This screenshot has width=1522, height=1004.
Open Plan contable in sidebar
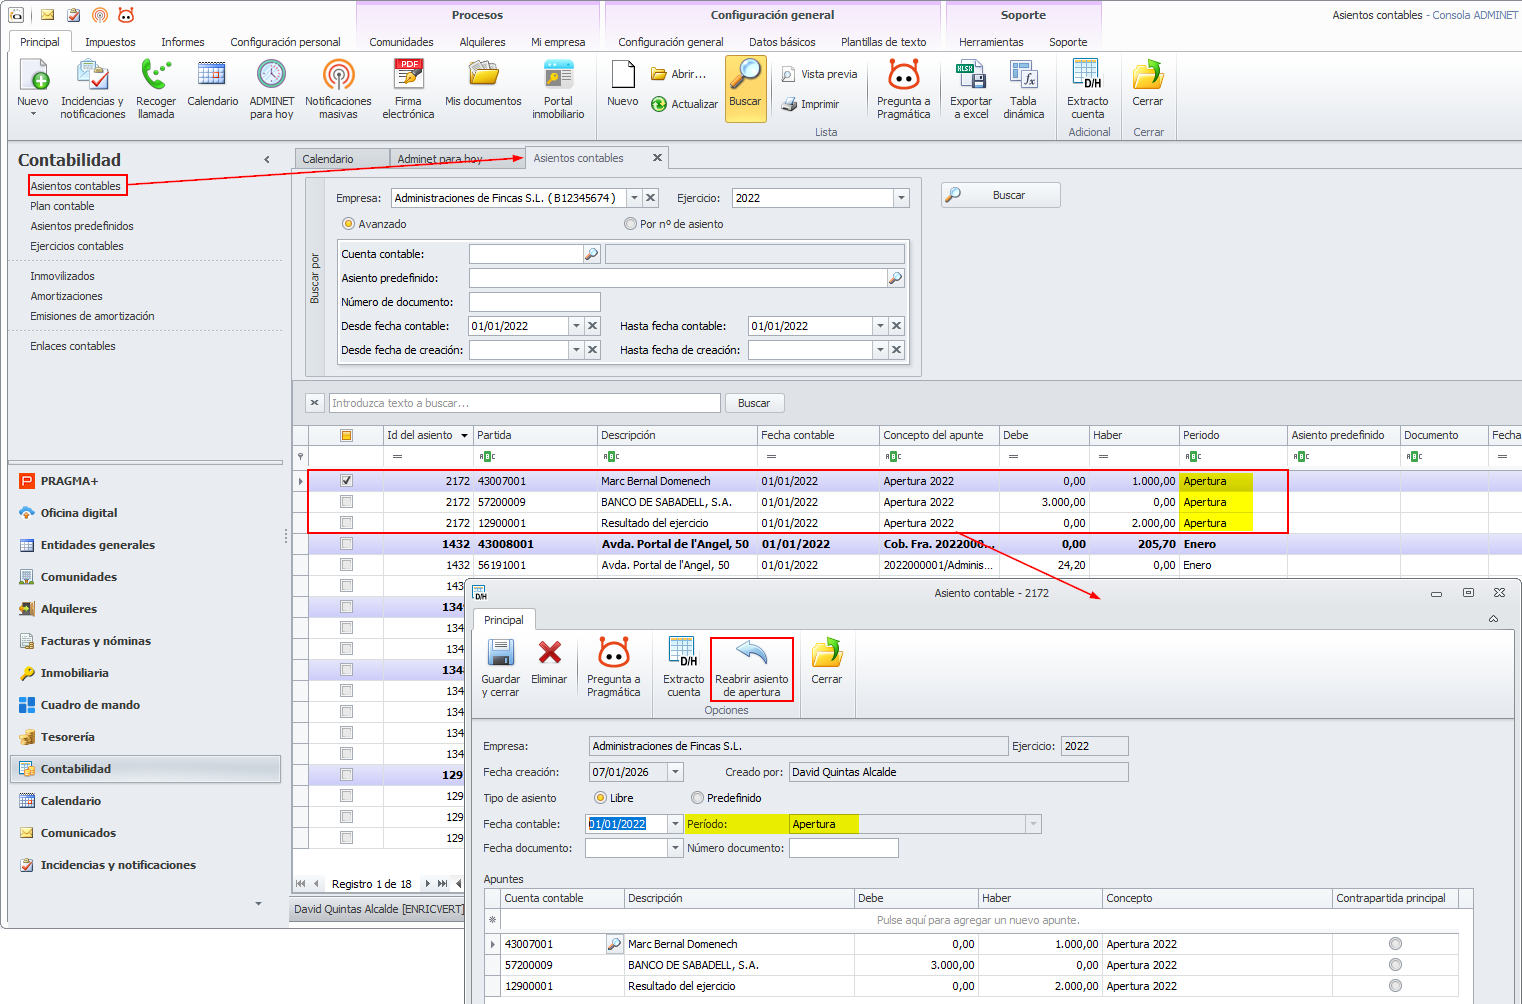[62, 206]
